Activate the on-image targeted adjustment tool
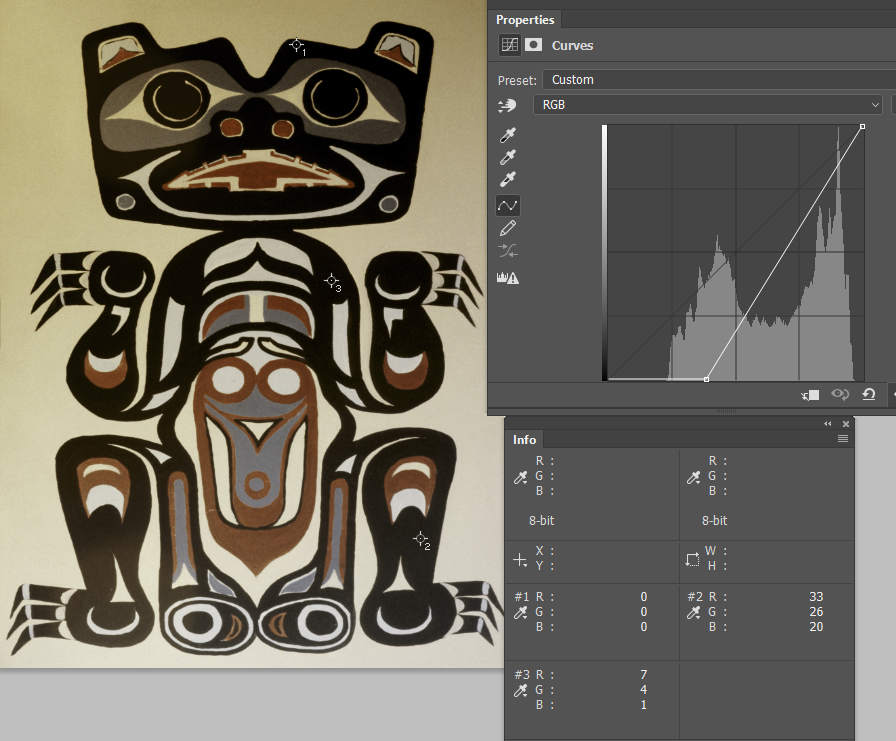Image resolution: width=896 pixels, height=741 pixels. pyautogui.click(x=507, y=105)
